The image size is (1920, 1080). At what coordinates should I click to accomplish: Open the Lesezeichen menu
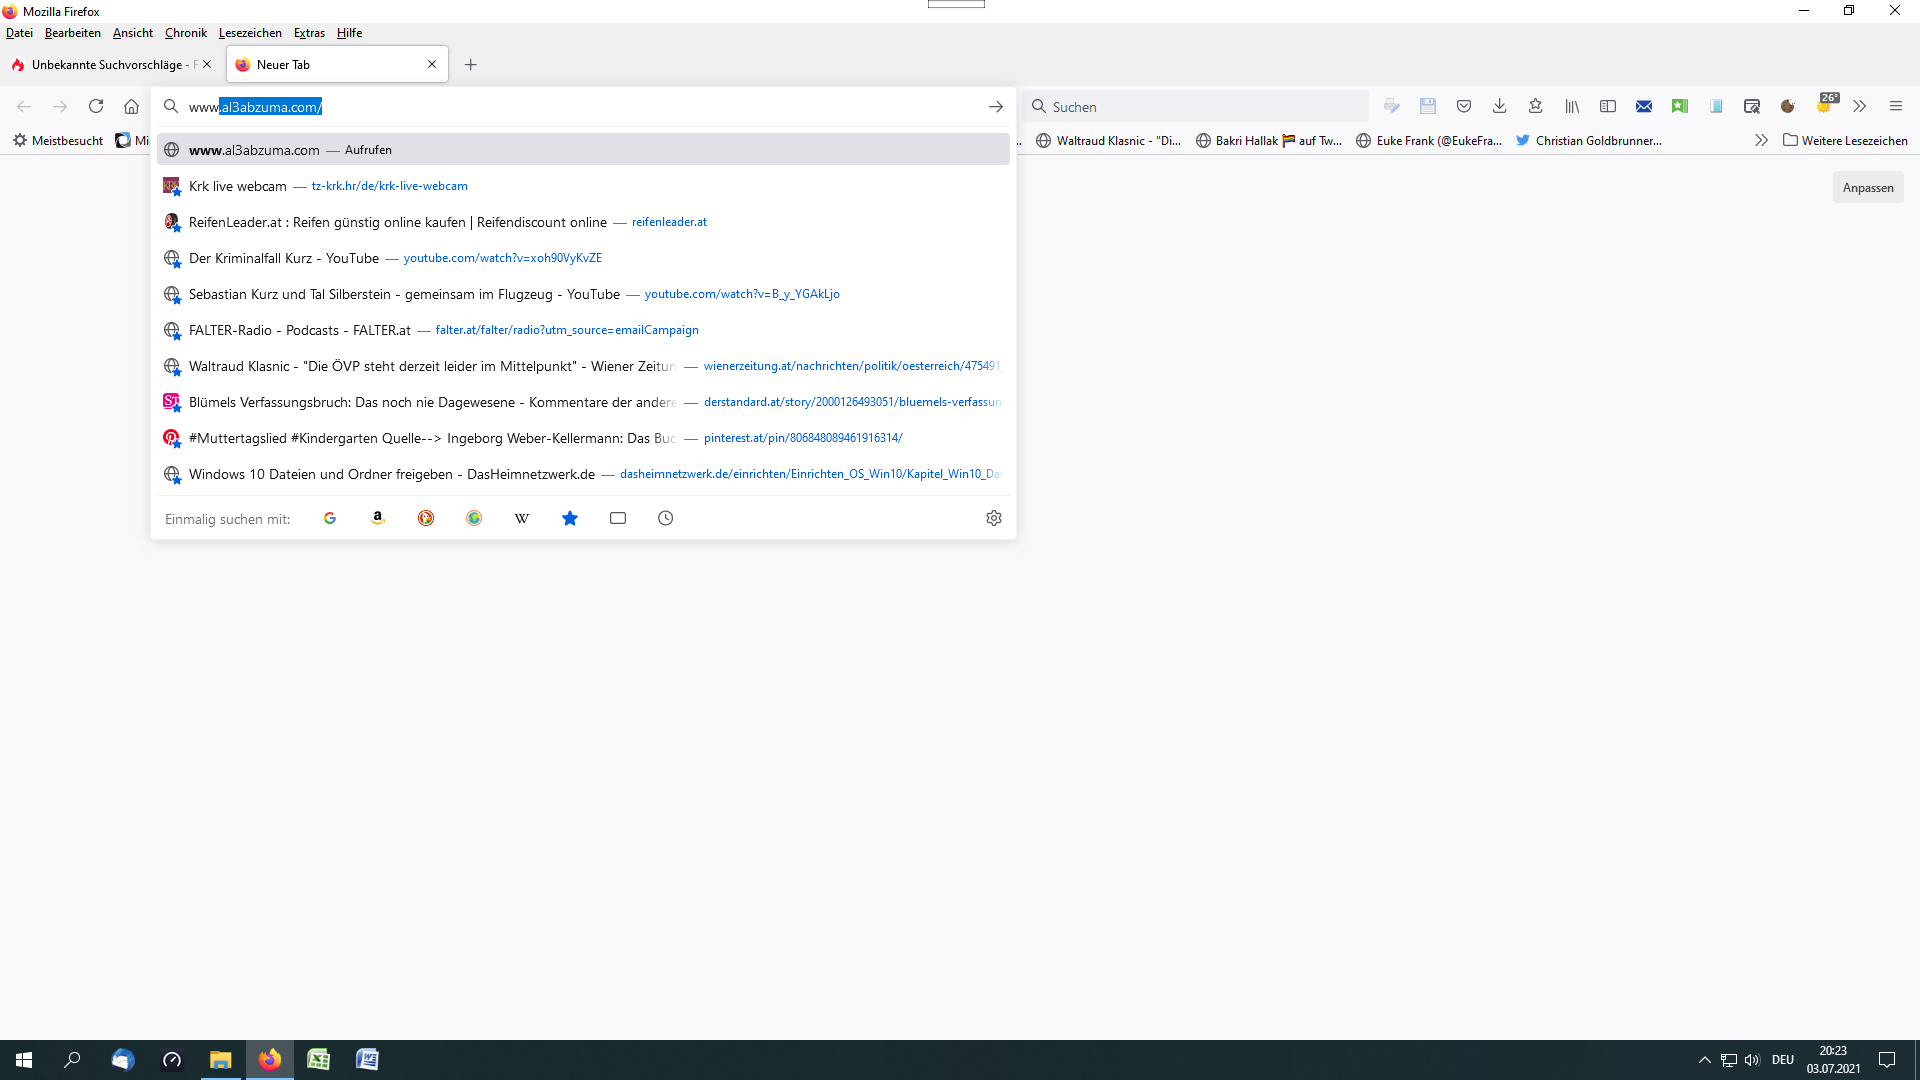click(x=250, y=33)
